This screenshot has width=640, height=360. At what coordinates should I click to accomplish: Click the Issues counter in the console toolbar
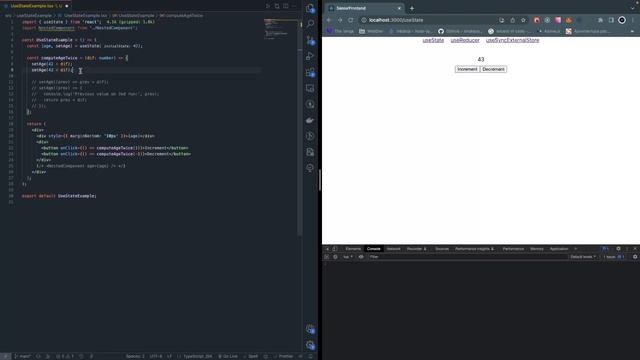coord(614,257)
